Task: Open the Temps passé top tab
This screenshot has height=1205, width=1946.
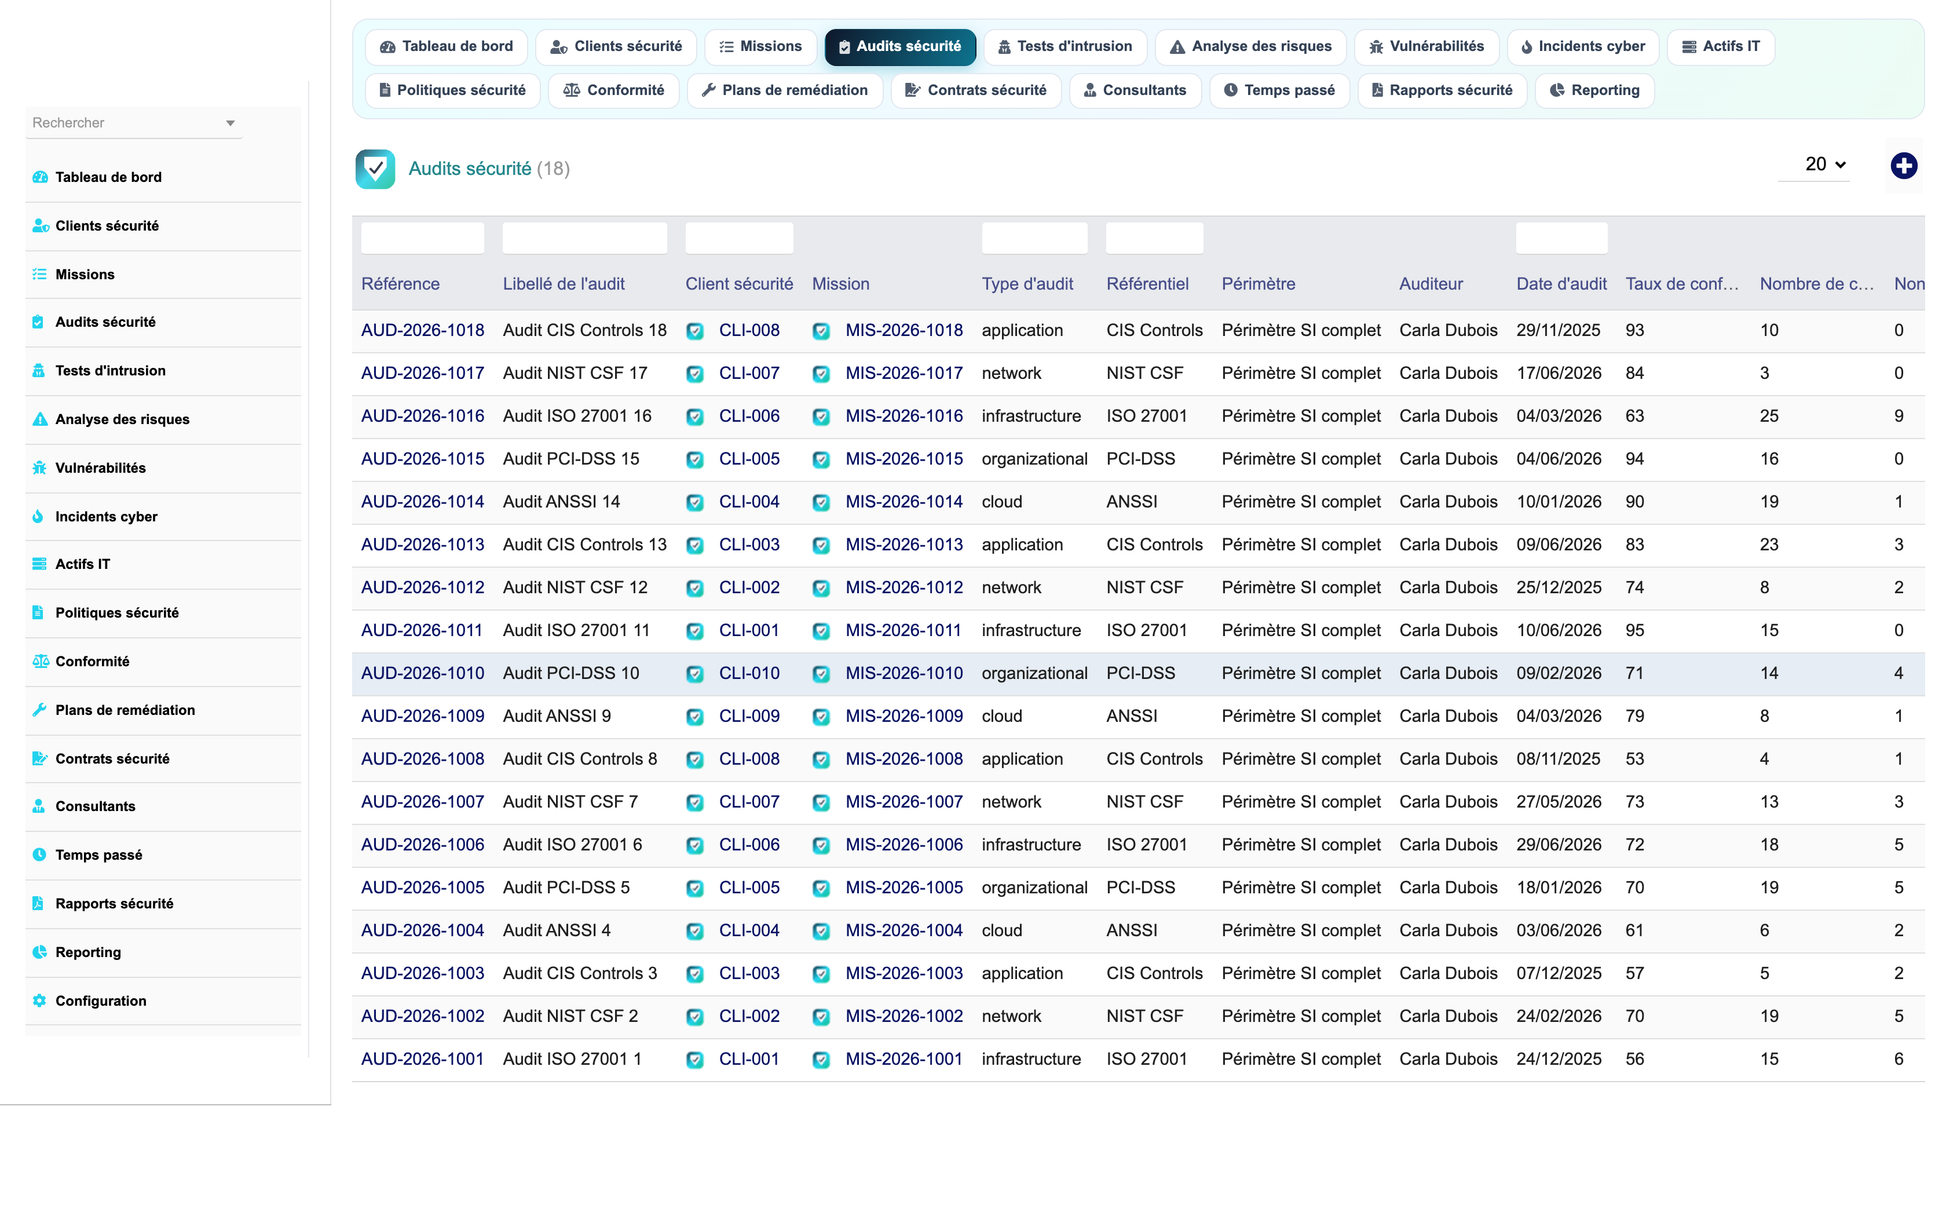Action: [x=1279, y=91]
